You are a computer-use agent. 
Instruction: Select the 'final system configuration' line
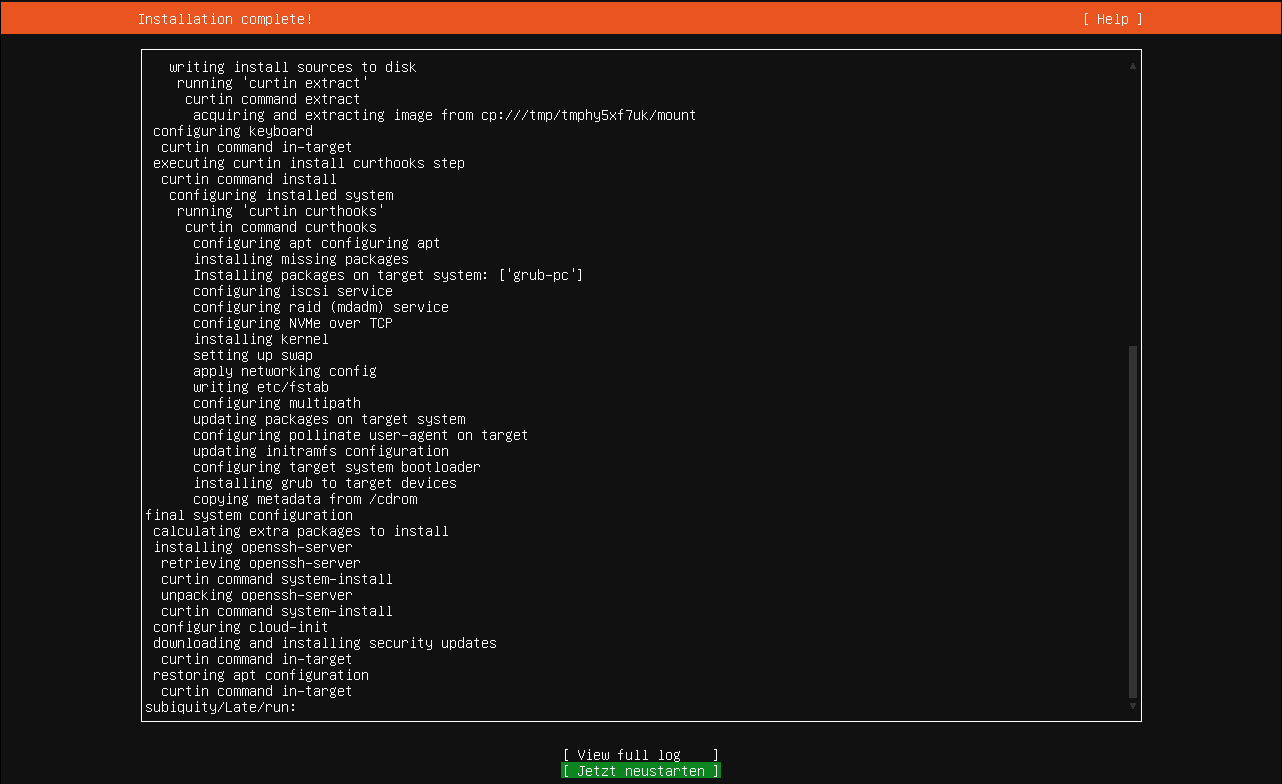[x=250, y=514]
